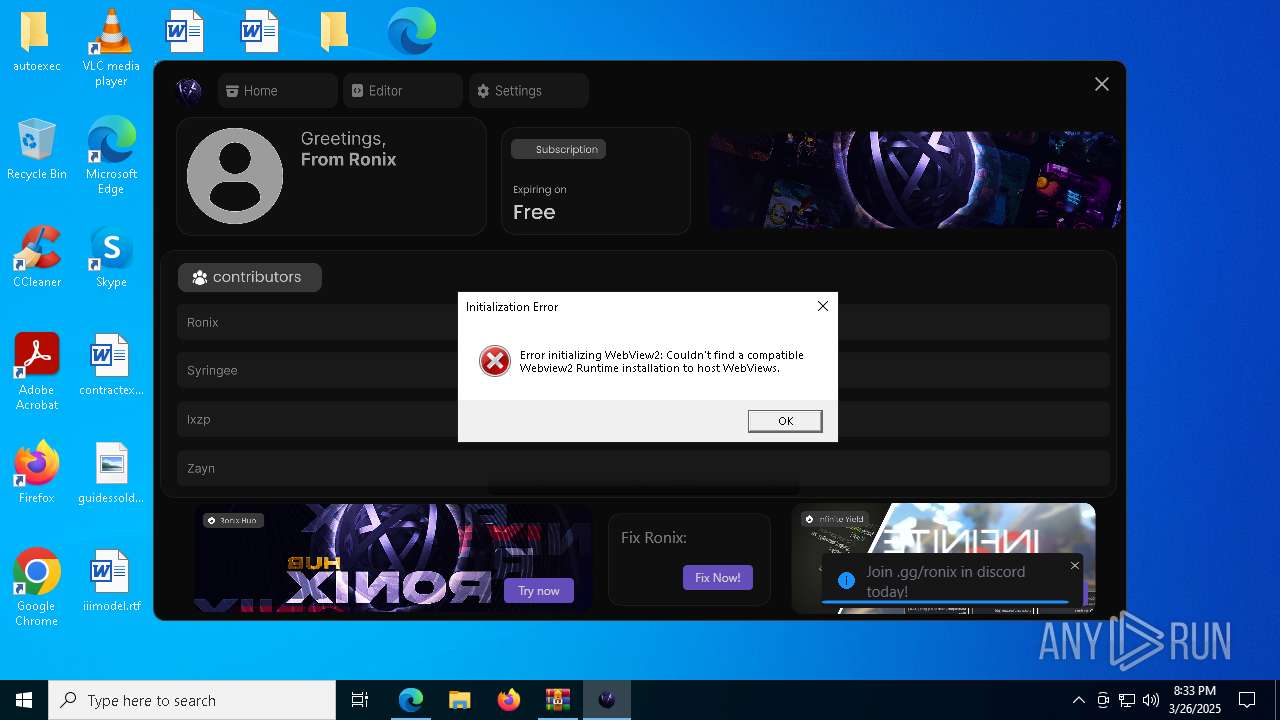The height and width of the screenshot is (720, 1280).
Task: Open the autoexec folder on desktop
Action: 36,41
